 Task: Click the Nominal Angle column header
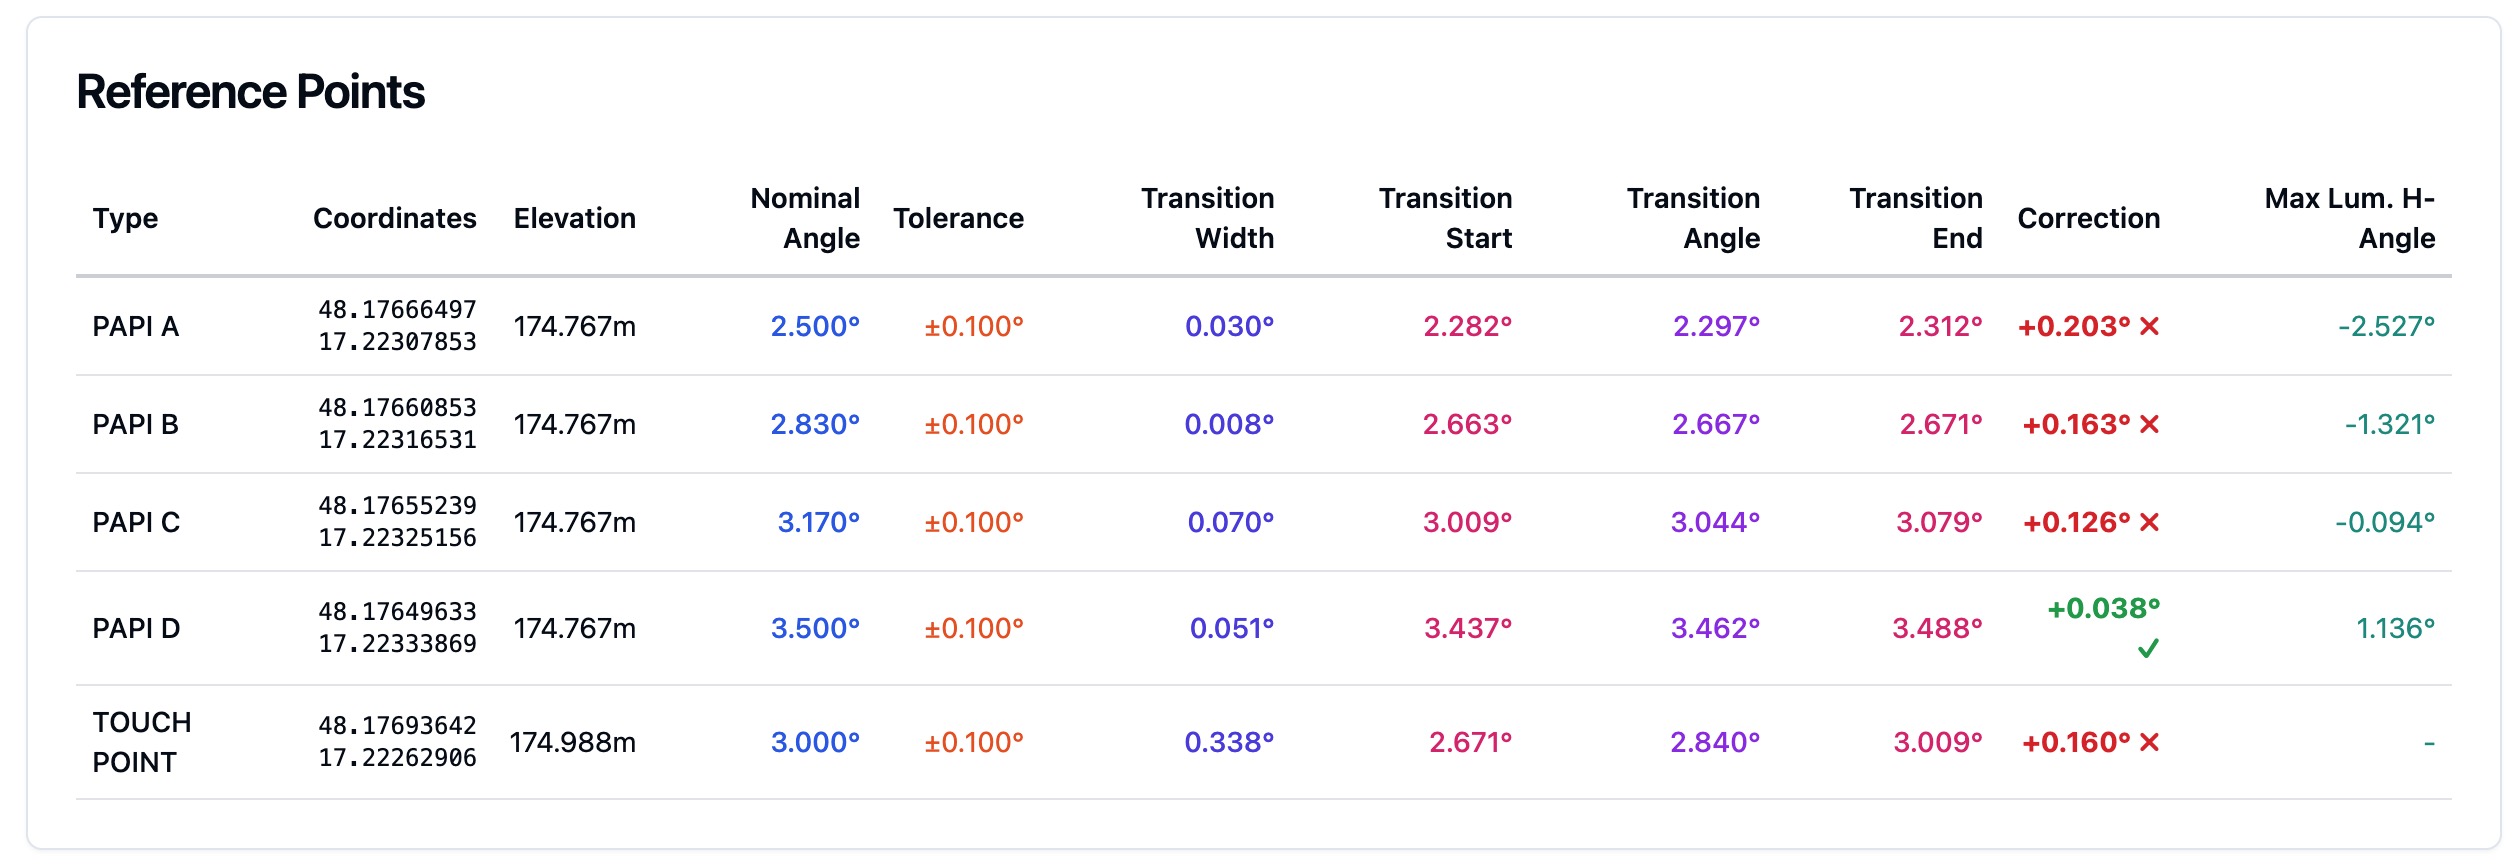805,219
